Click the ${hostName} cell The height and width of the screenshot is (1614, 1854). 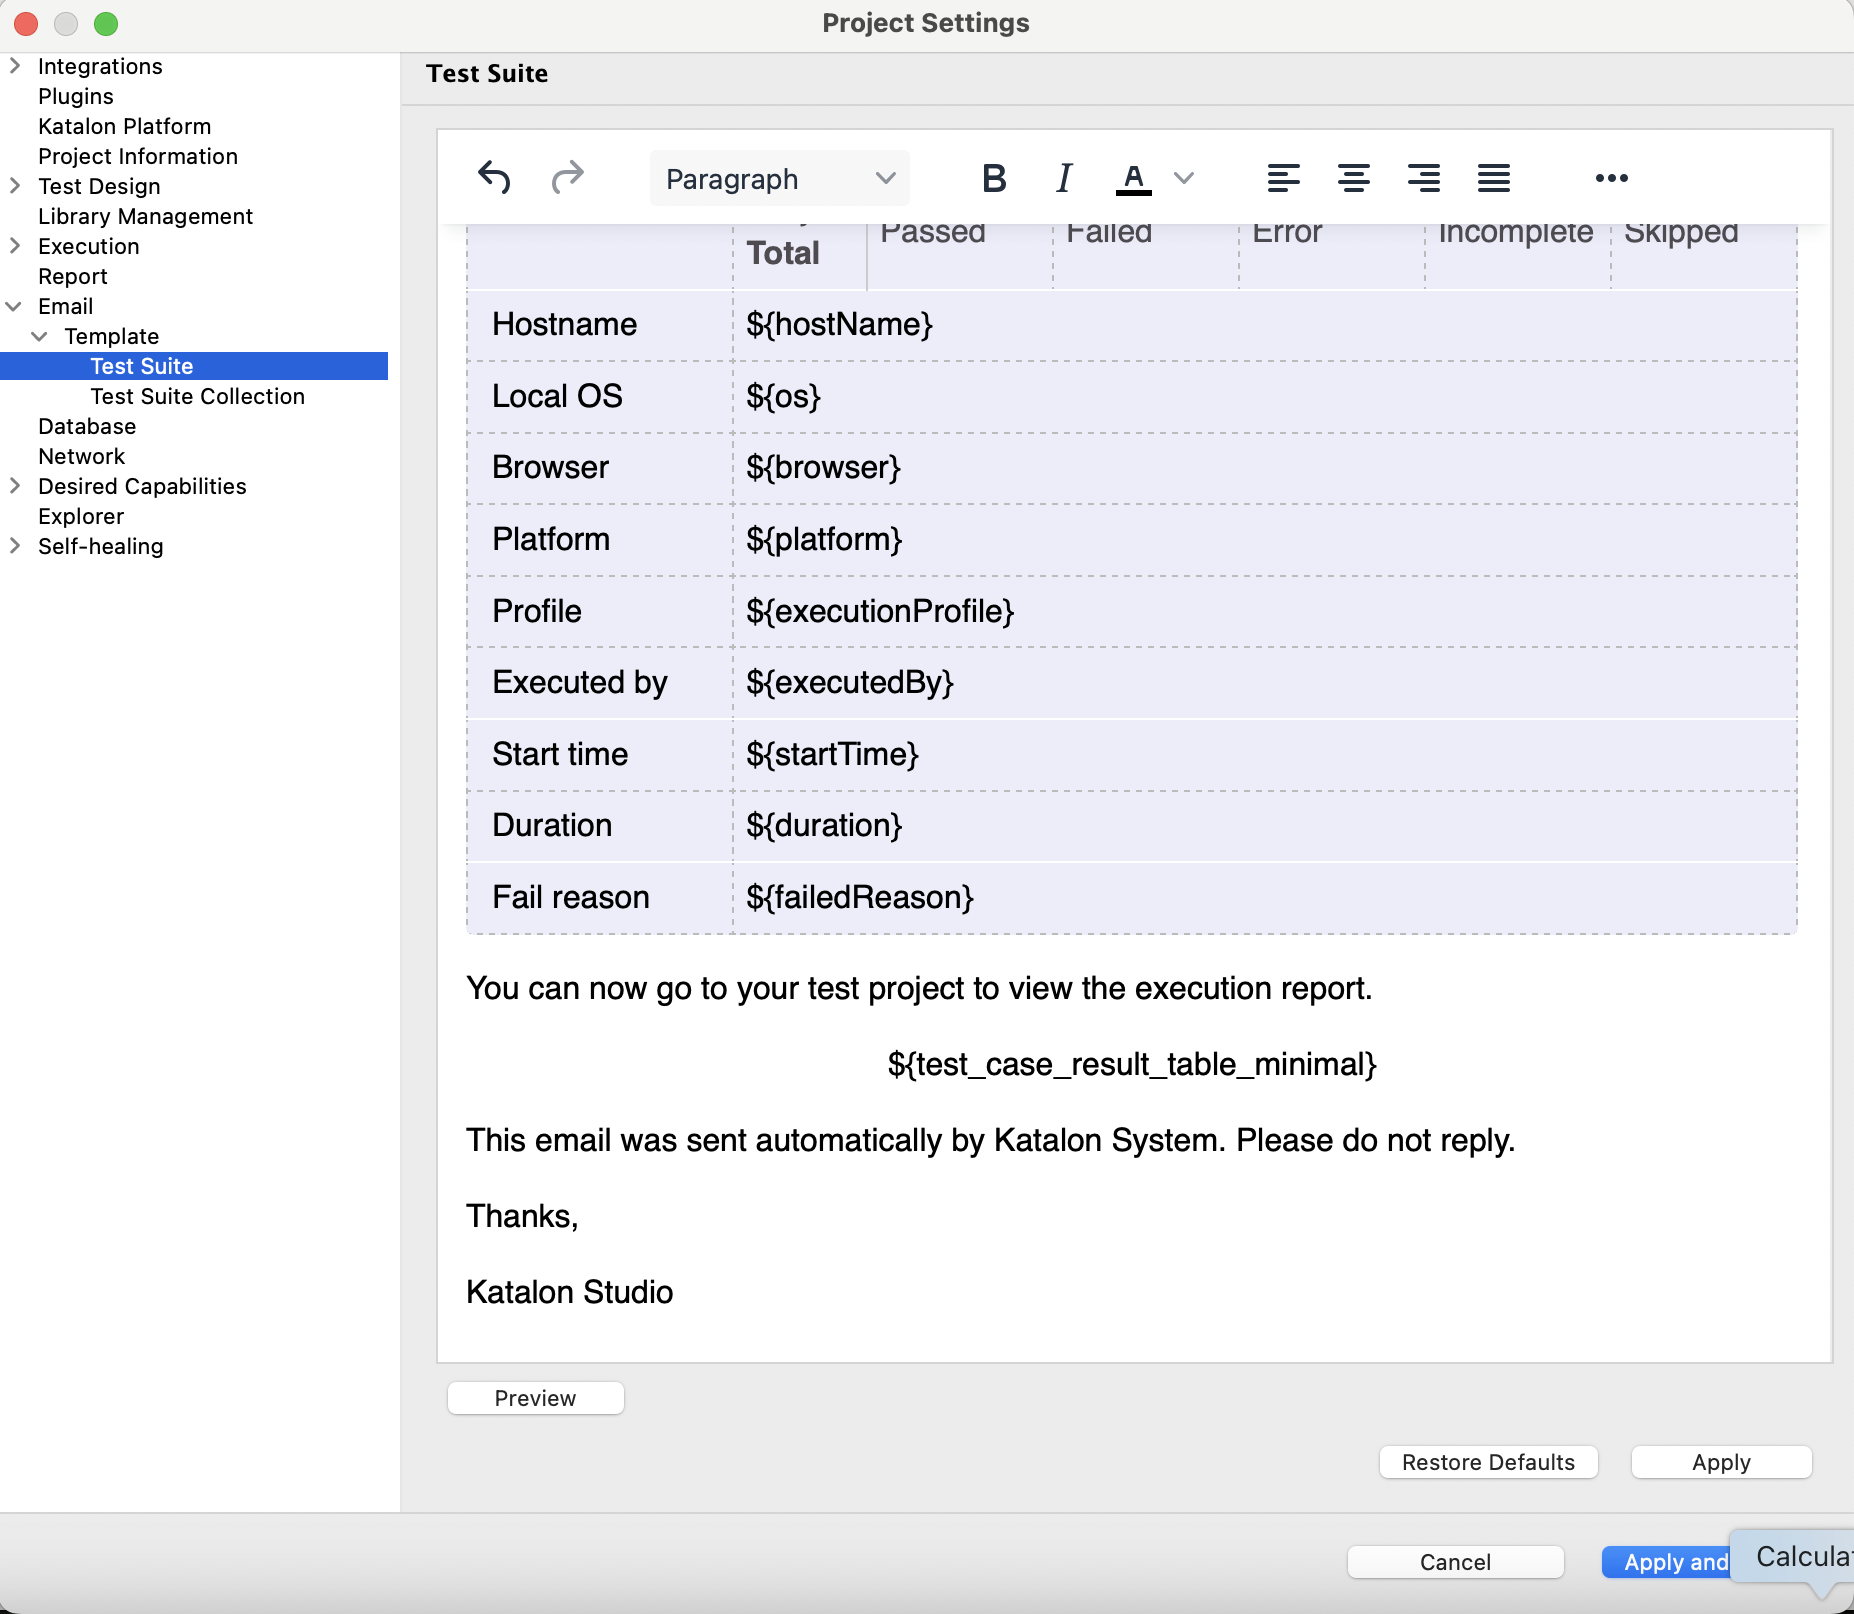point(1265,325)
